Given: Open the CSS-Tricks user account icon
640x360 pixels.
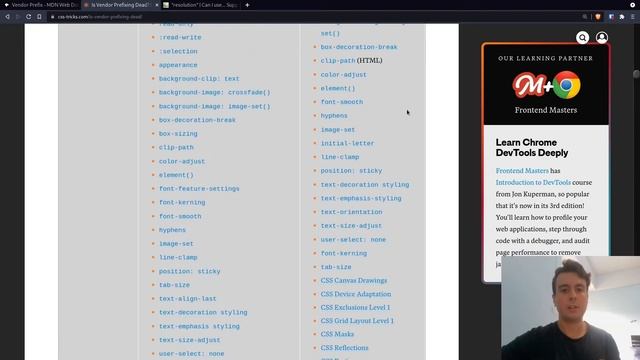Looking at the screenshot, I should pos(602,38).
